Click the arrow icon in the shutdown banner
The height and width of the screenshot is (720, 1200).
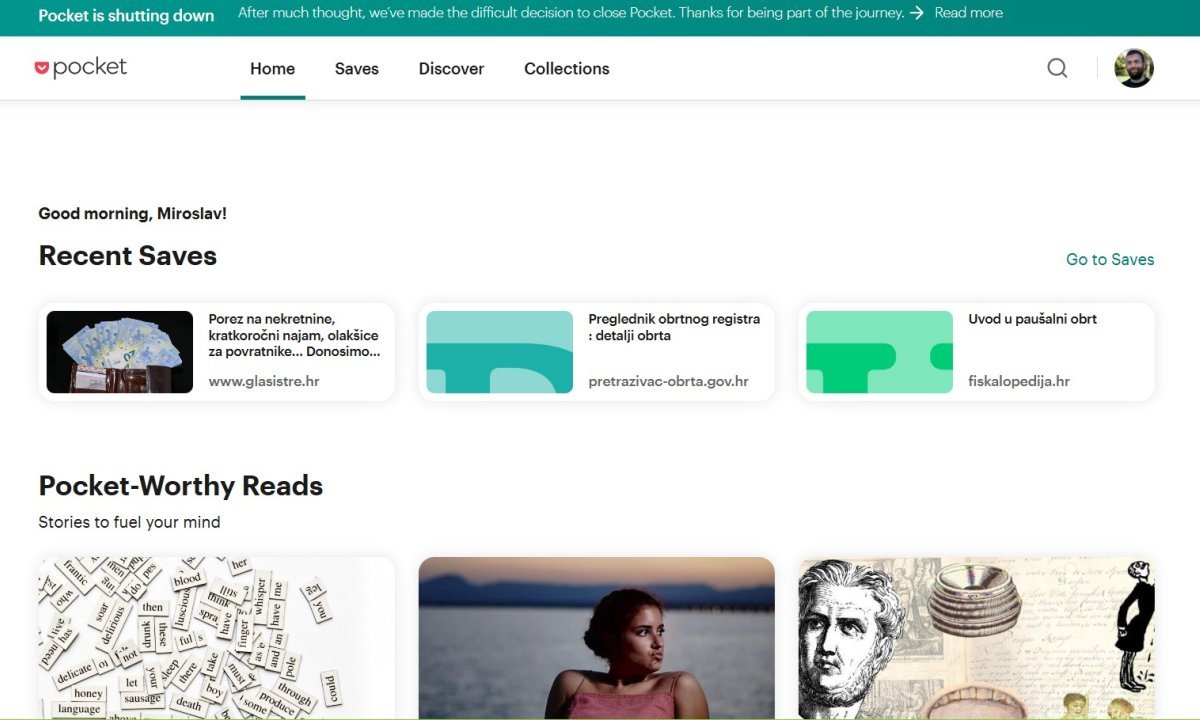pos(917,13)
